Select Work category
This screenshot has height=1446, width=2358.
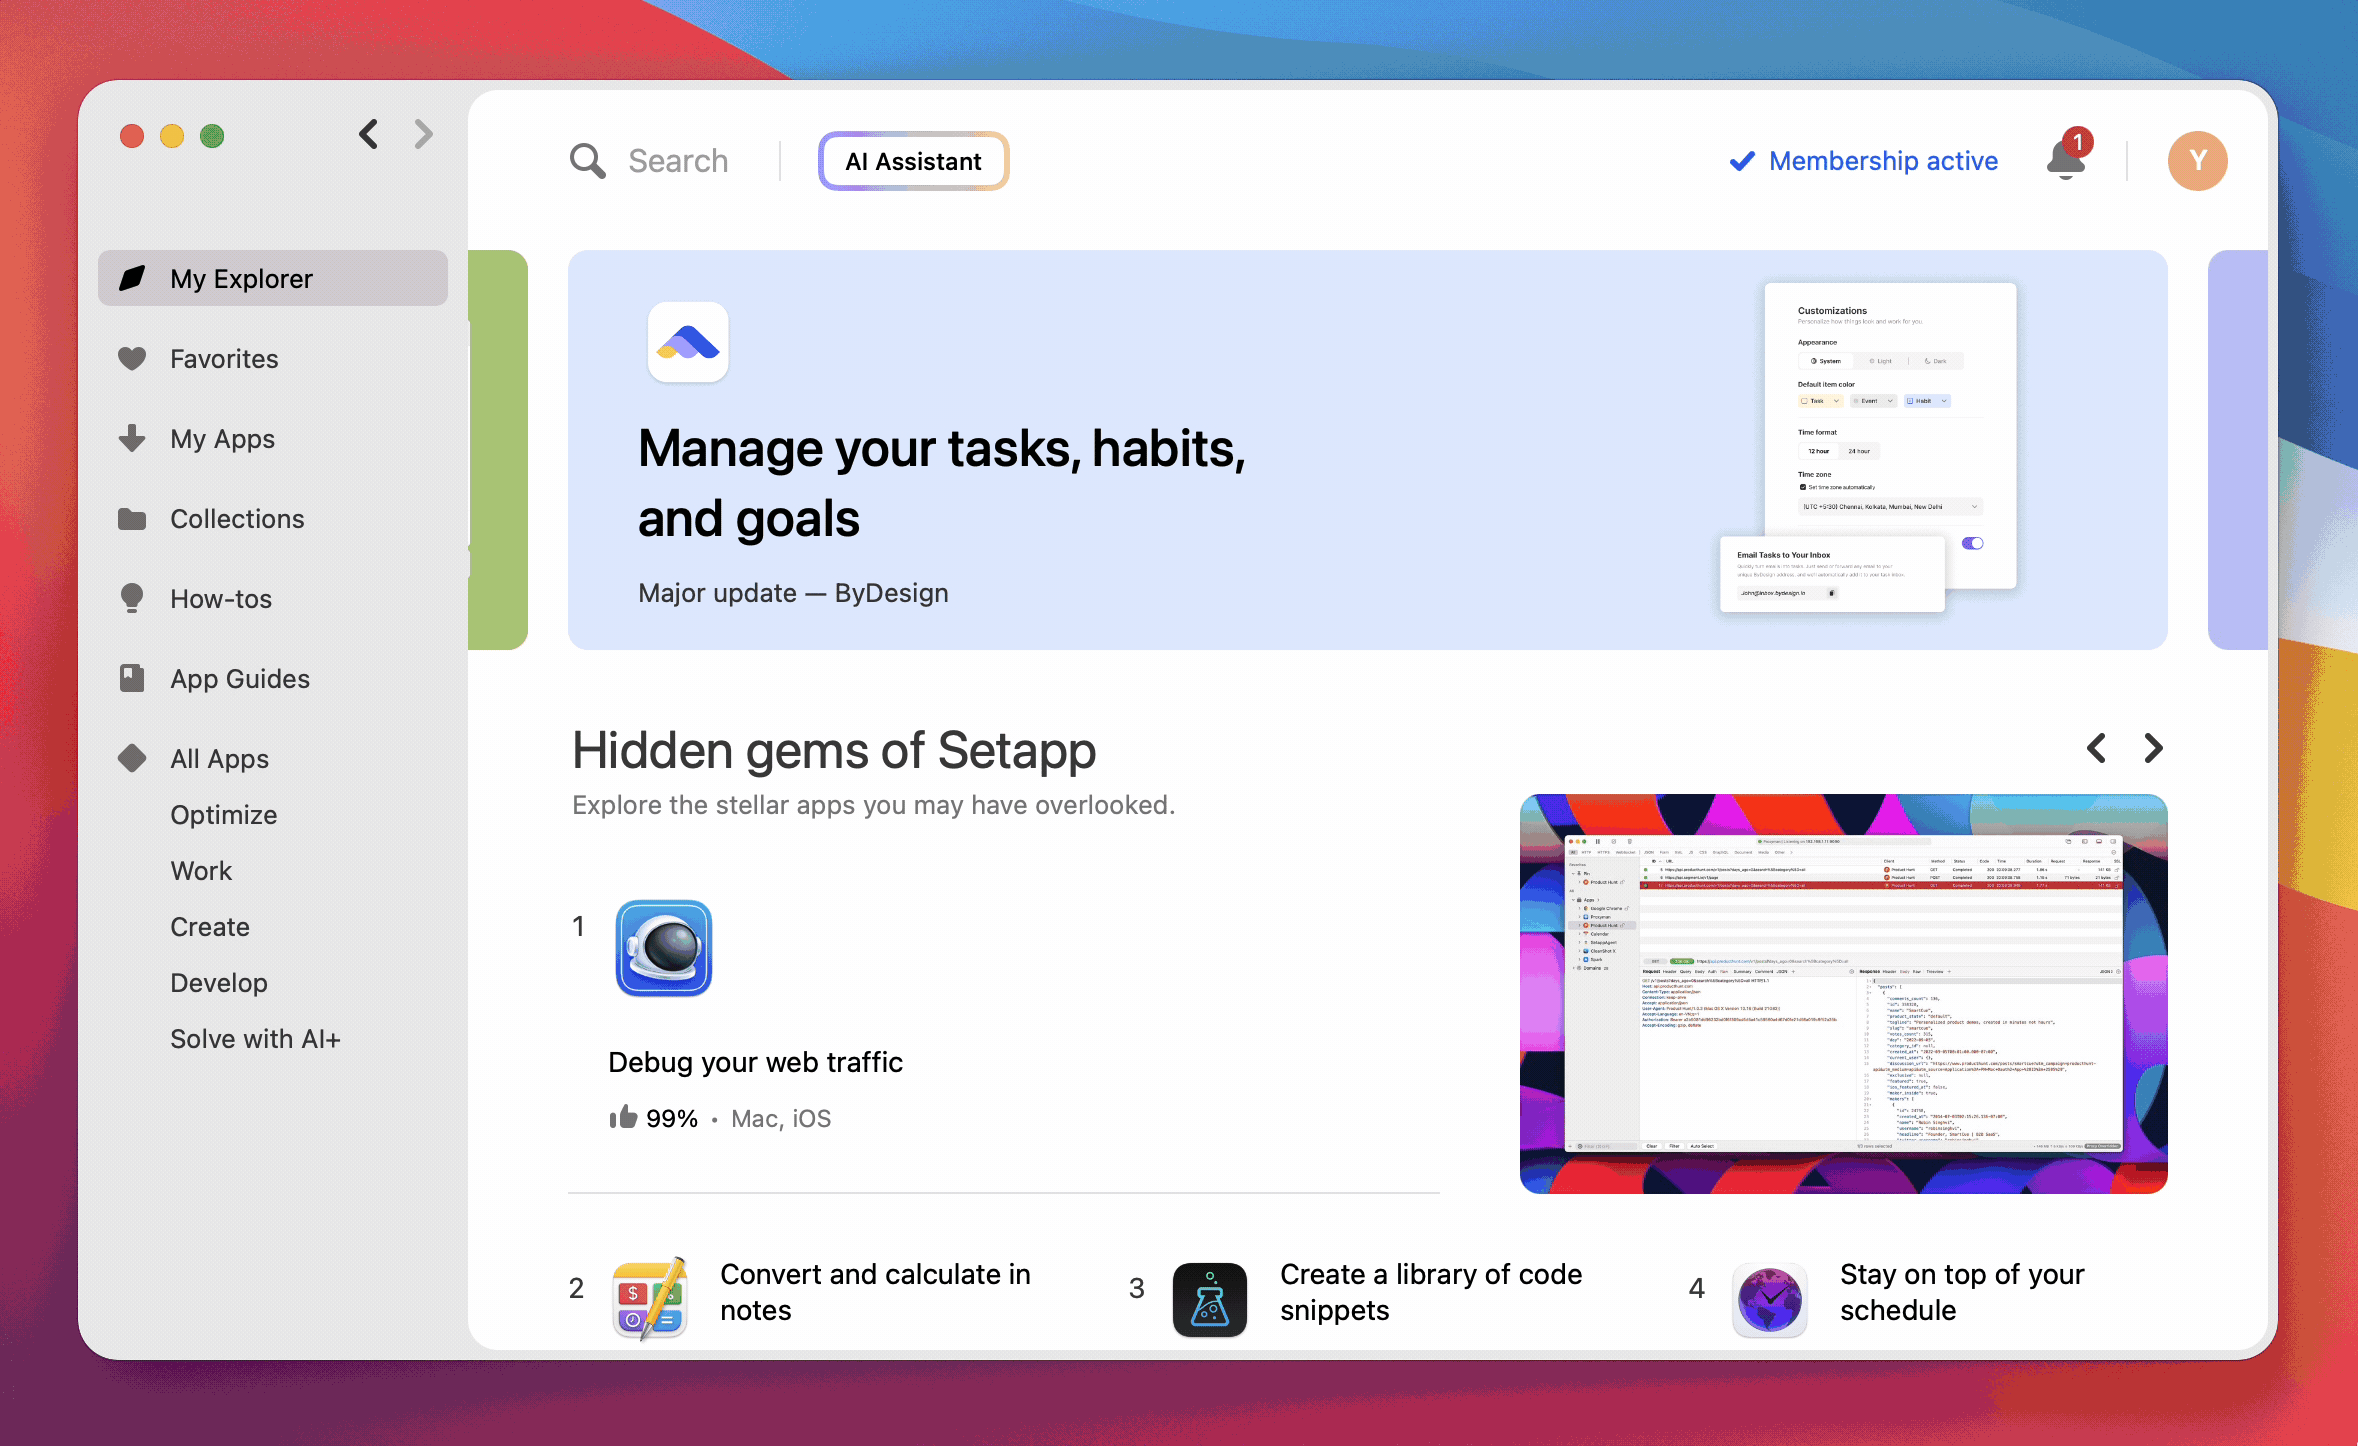click(201, 870)
